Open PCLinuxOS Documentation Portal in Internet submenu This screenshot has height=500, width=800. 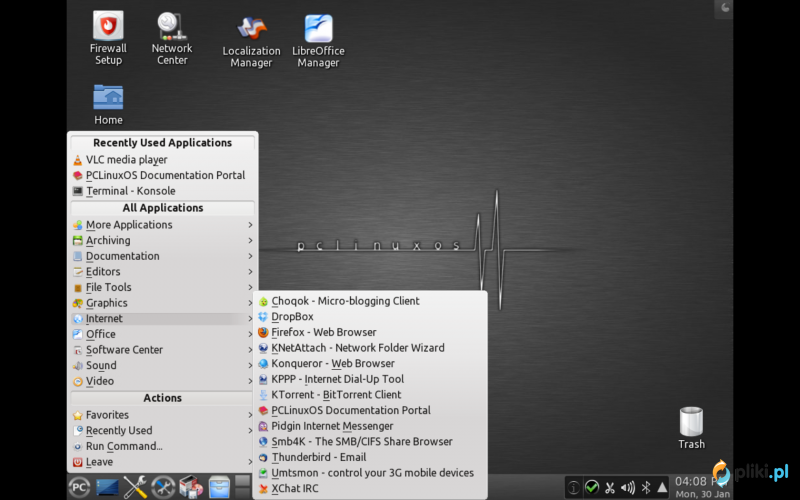click(x=370, y=410)
